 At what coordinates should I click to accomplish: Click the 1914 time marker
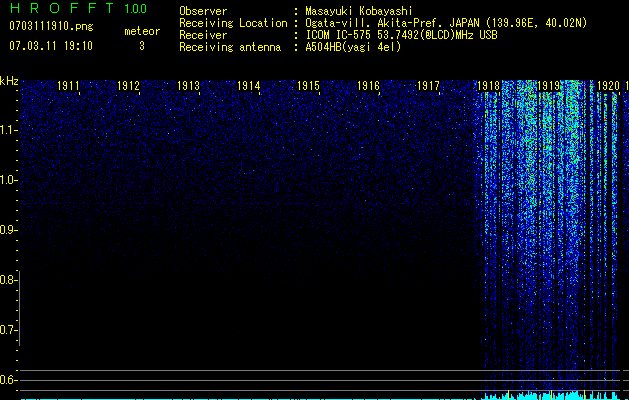248,86
